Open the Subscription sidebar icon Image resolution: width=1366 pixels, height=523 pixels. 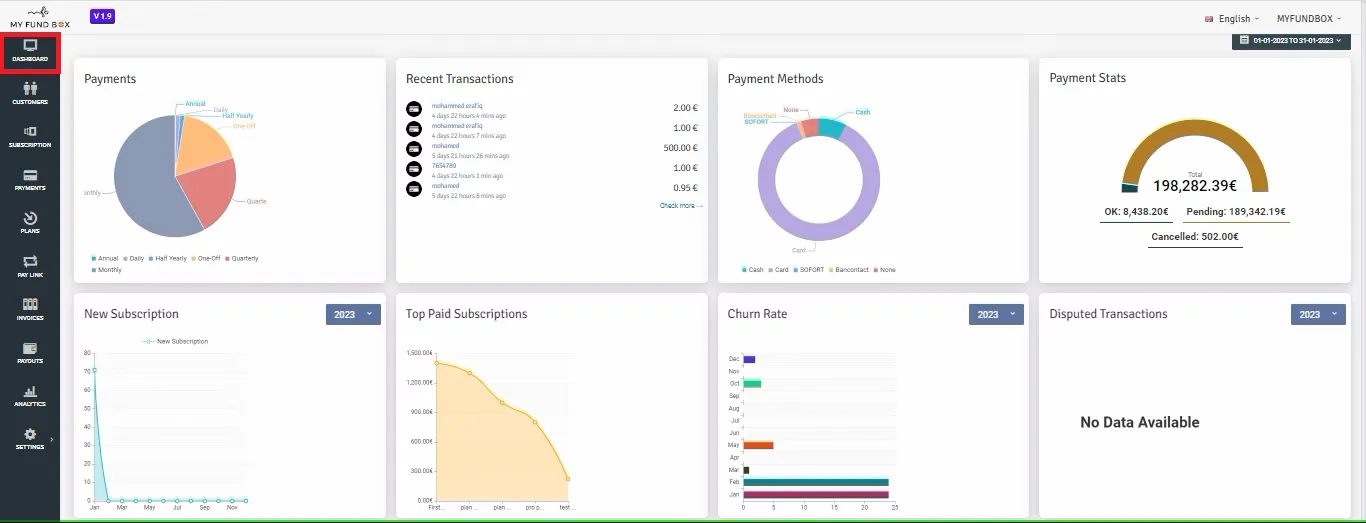pyautogui.click(x=30, y=131)
